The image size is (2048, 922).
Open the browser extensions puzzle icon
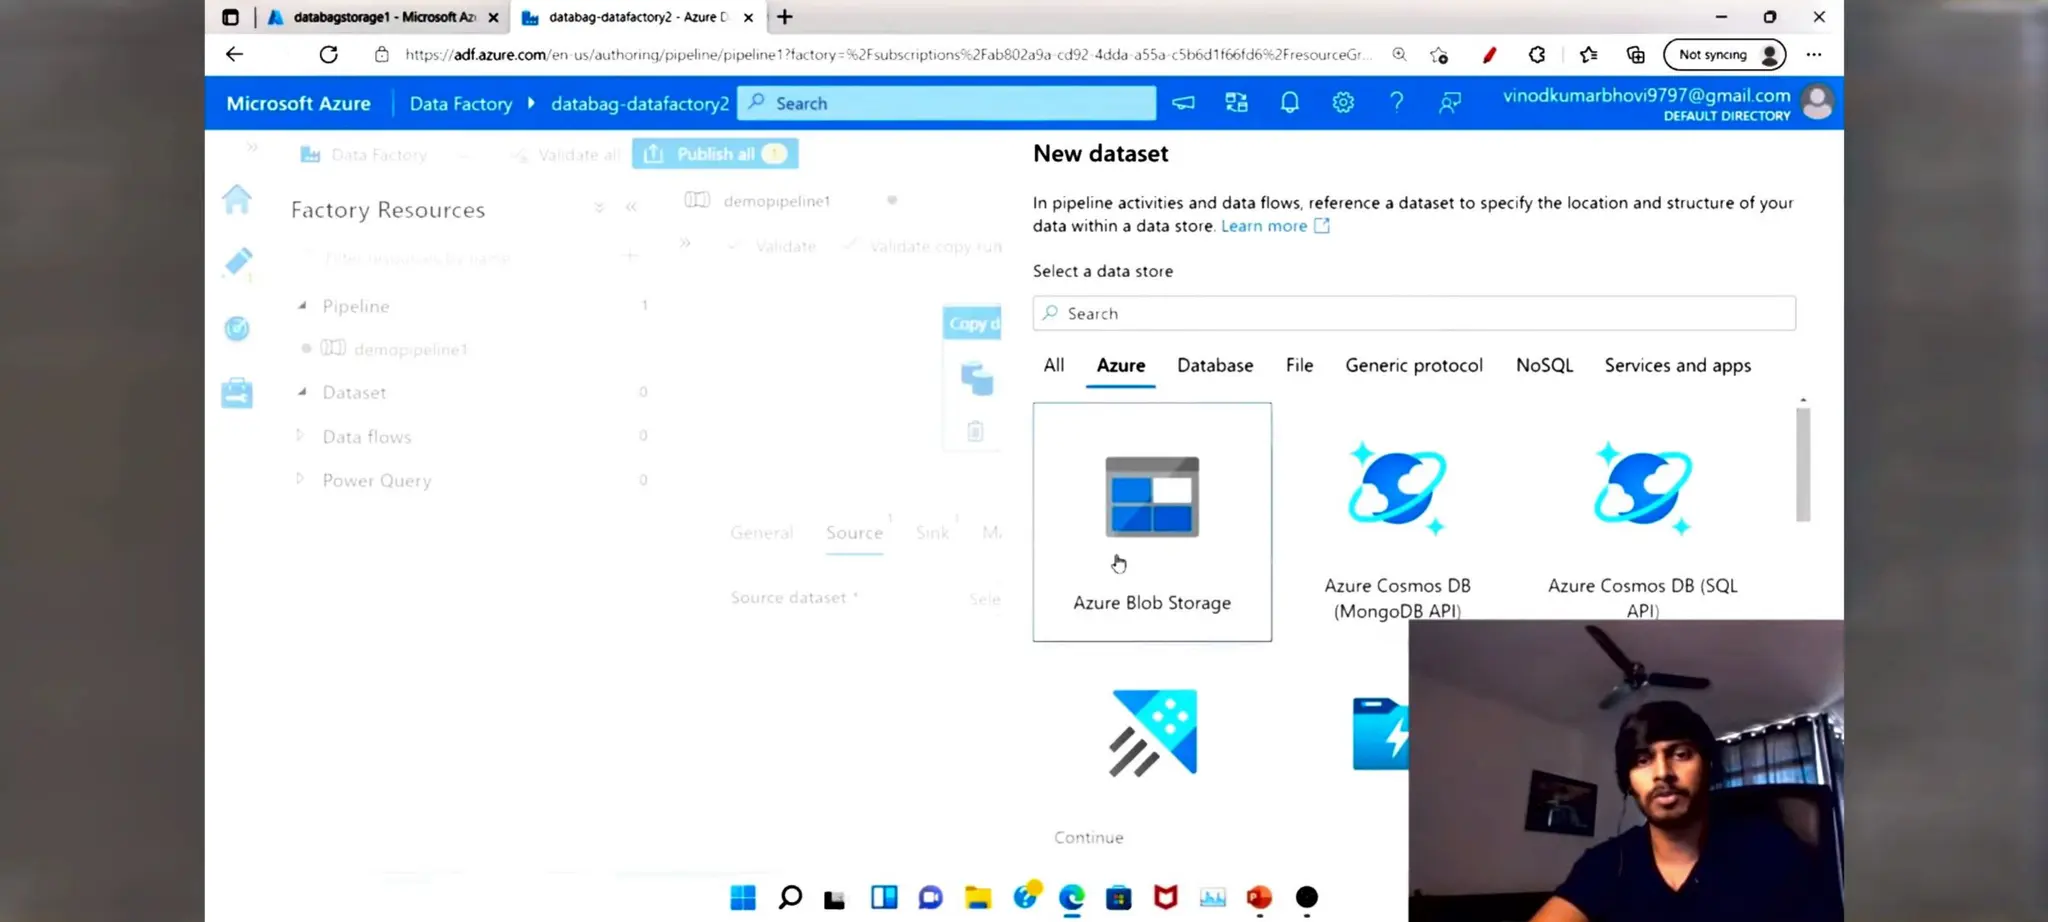click(1537, 54)
